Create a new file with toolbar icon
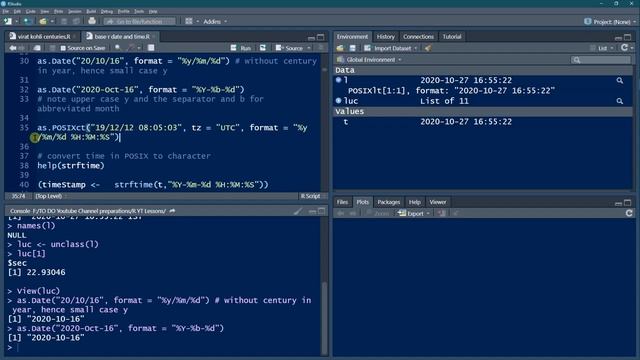 [x=7, y=21]
